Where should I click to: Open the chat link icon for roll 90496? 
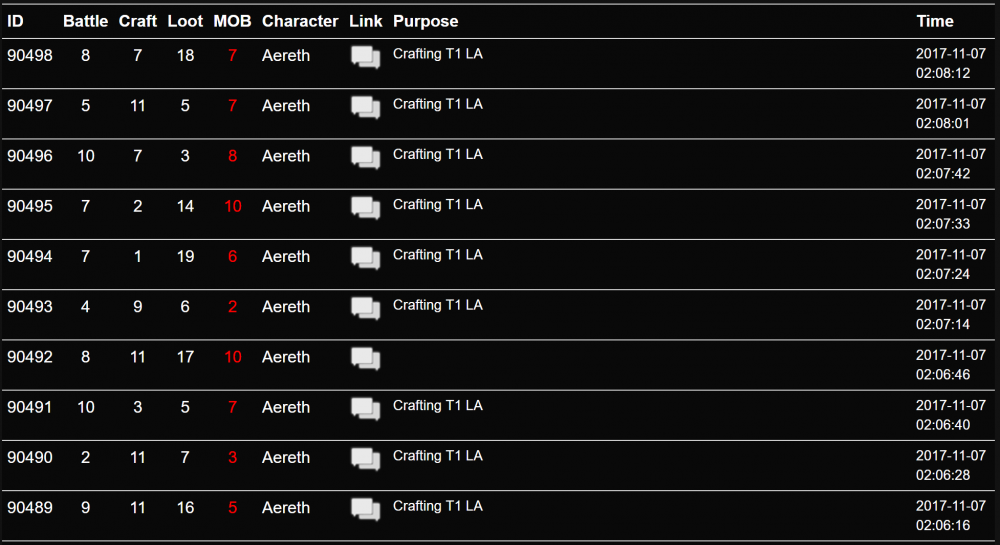pos(365,158)
